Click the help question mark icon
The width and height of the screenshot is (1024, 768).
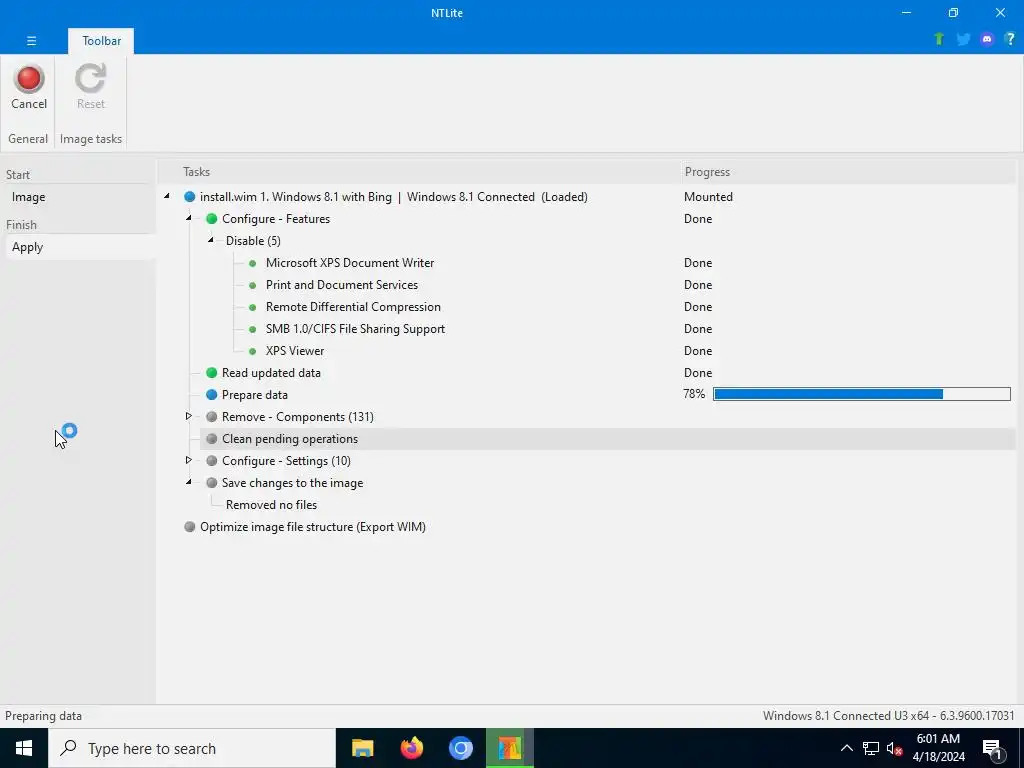click(1010, 39)
